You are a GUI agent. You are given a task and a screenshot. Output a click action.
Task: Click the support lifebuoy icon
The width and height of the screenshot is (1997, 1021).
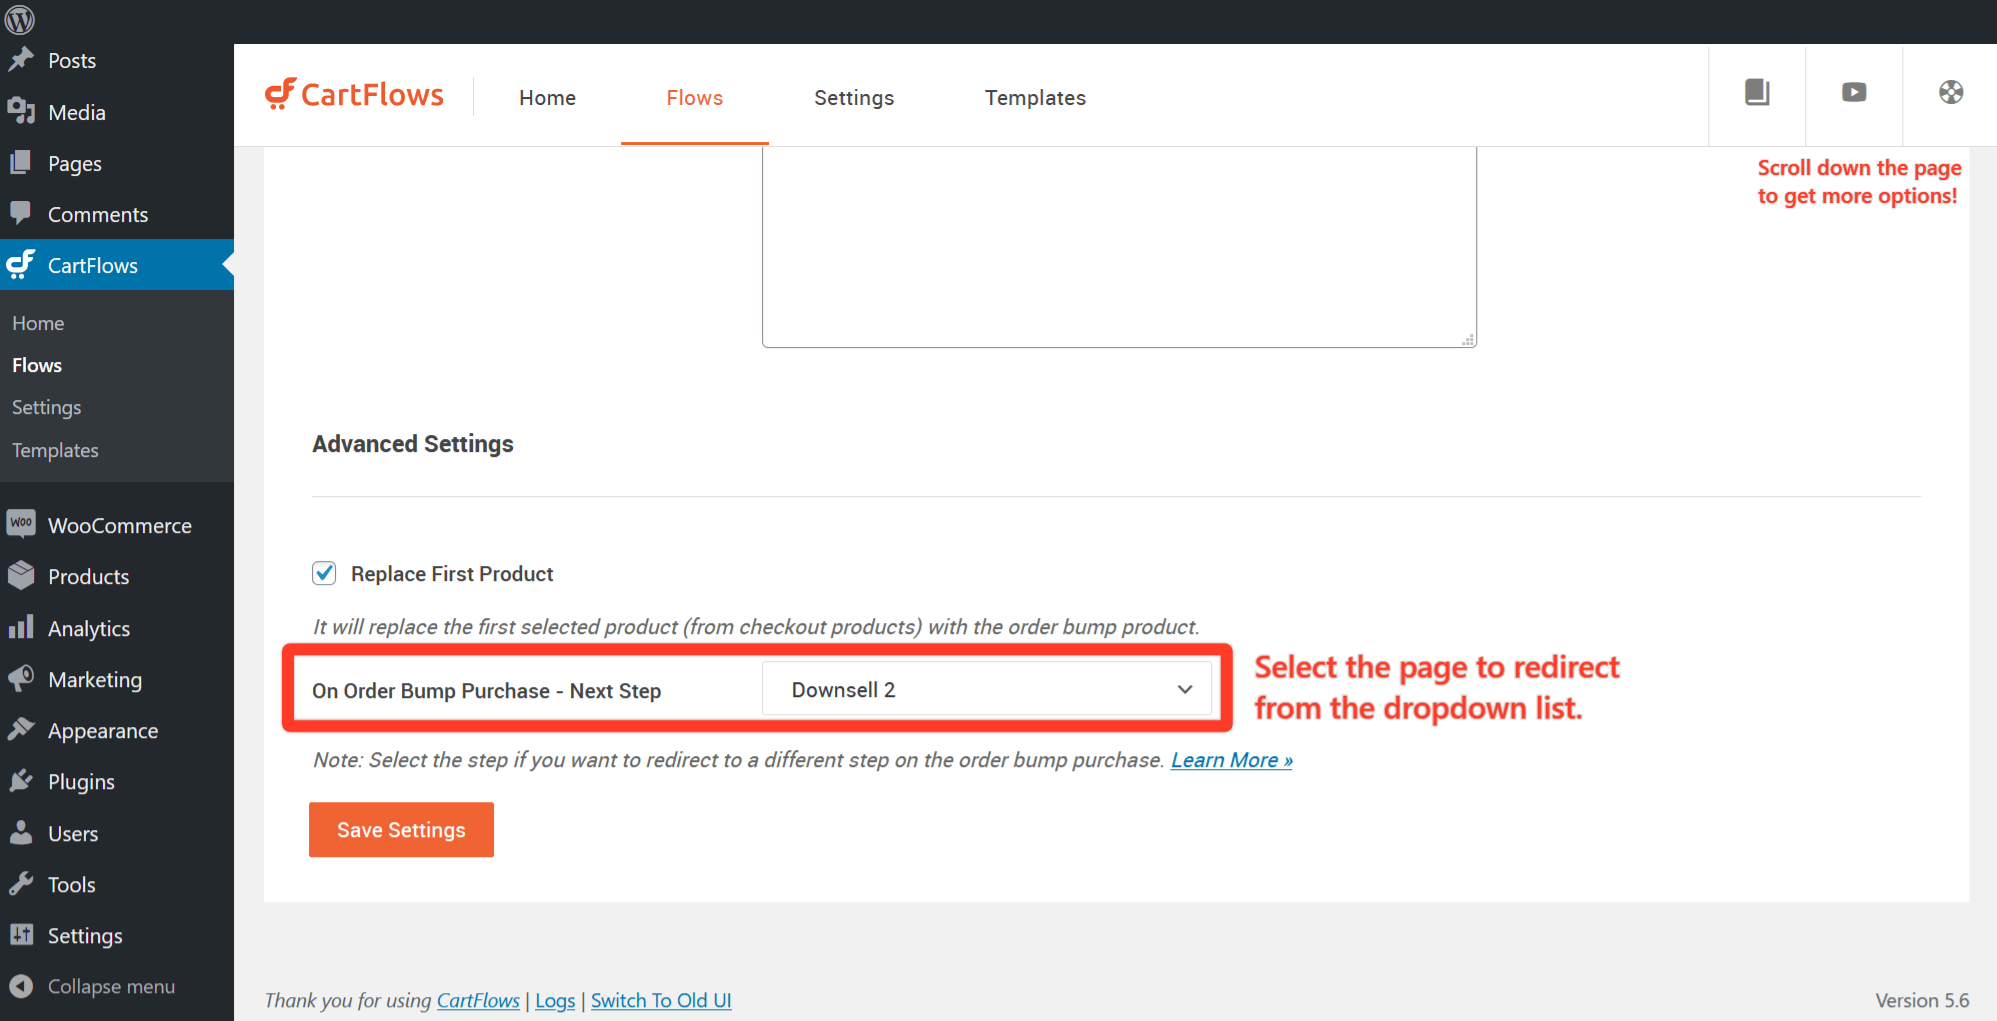tap(1950, 93)
